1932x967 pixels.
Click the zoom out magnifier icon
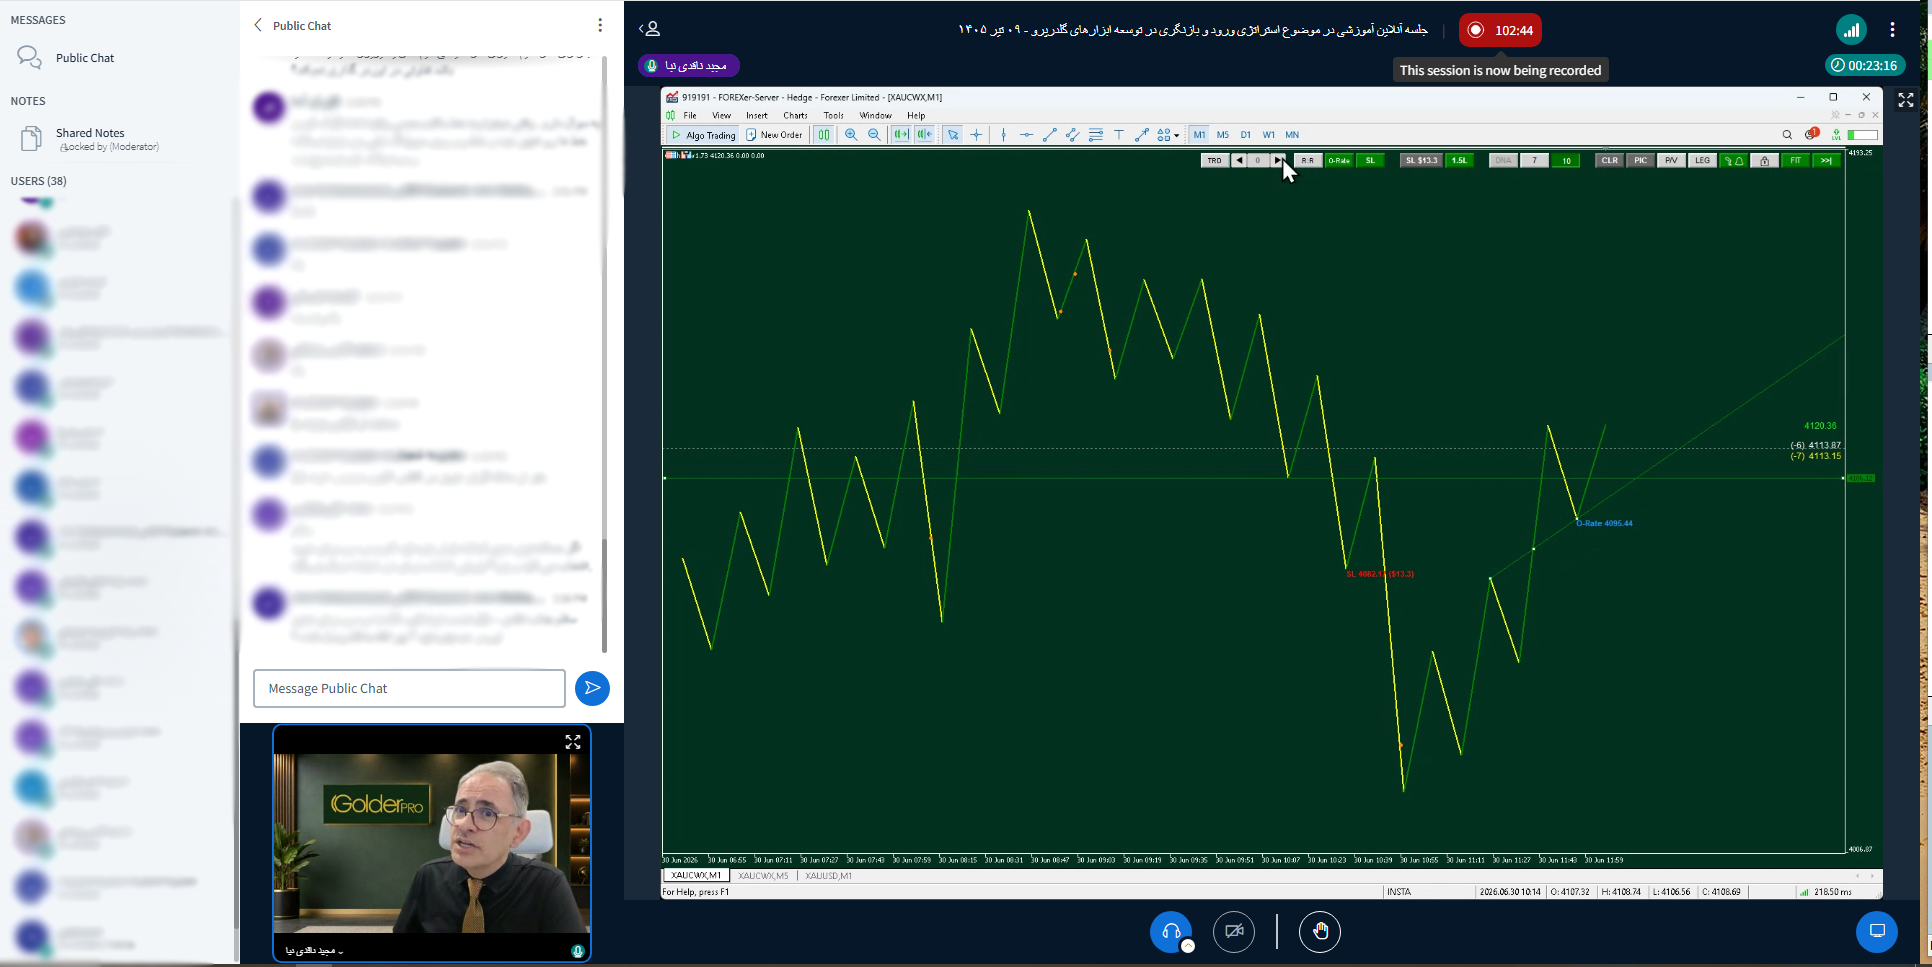(874, 135)
